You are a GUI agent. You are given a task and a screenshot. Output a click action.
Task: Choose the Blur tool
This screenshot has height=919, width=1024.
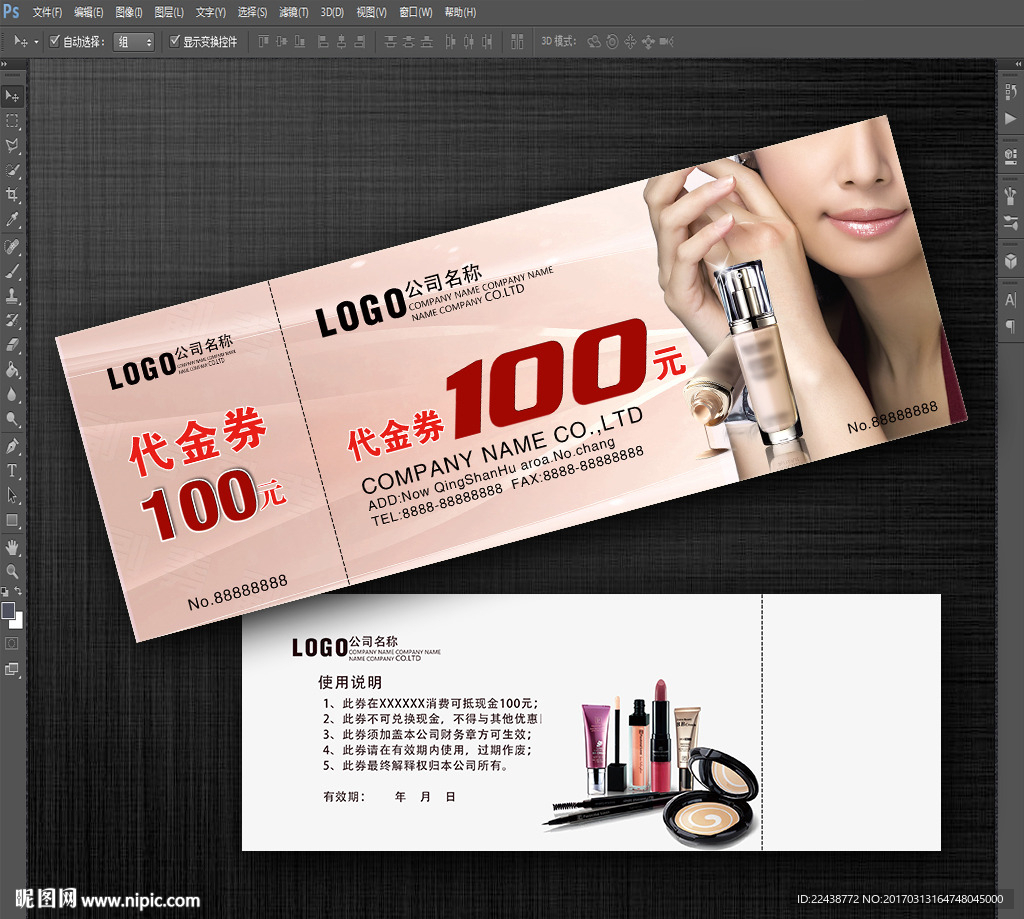click(x=12, y=395)
